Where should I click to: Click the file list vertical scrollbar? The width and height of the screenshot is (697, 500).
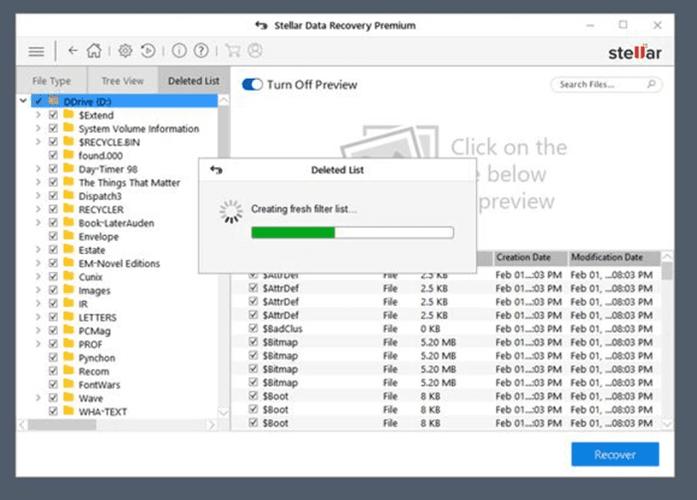(667, 271)
